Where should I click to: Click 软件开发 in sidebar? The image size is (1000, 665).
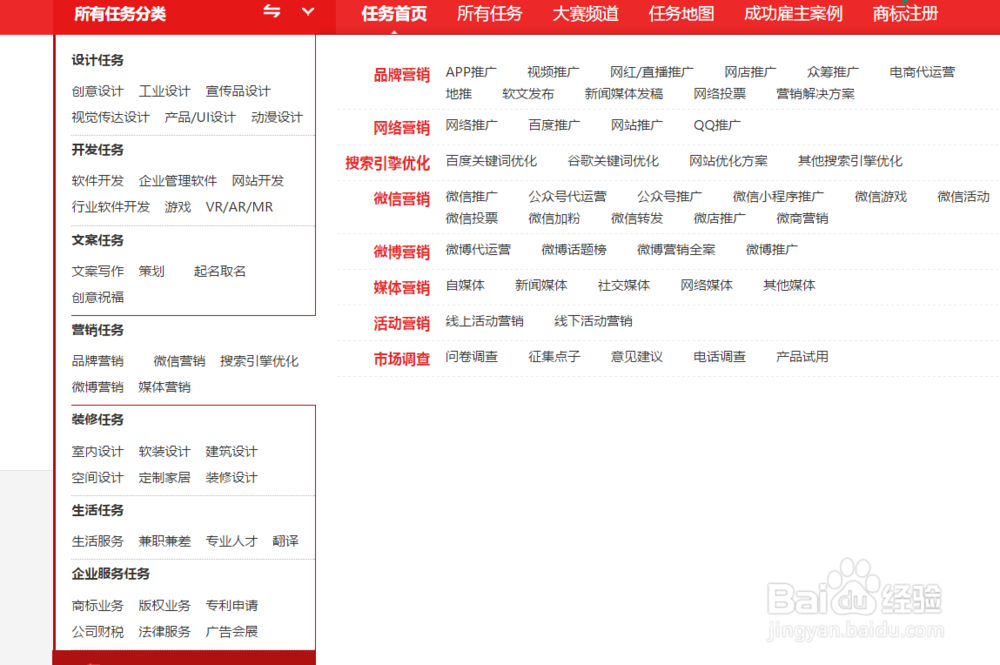[98, 181]
